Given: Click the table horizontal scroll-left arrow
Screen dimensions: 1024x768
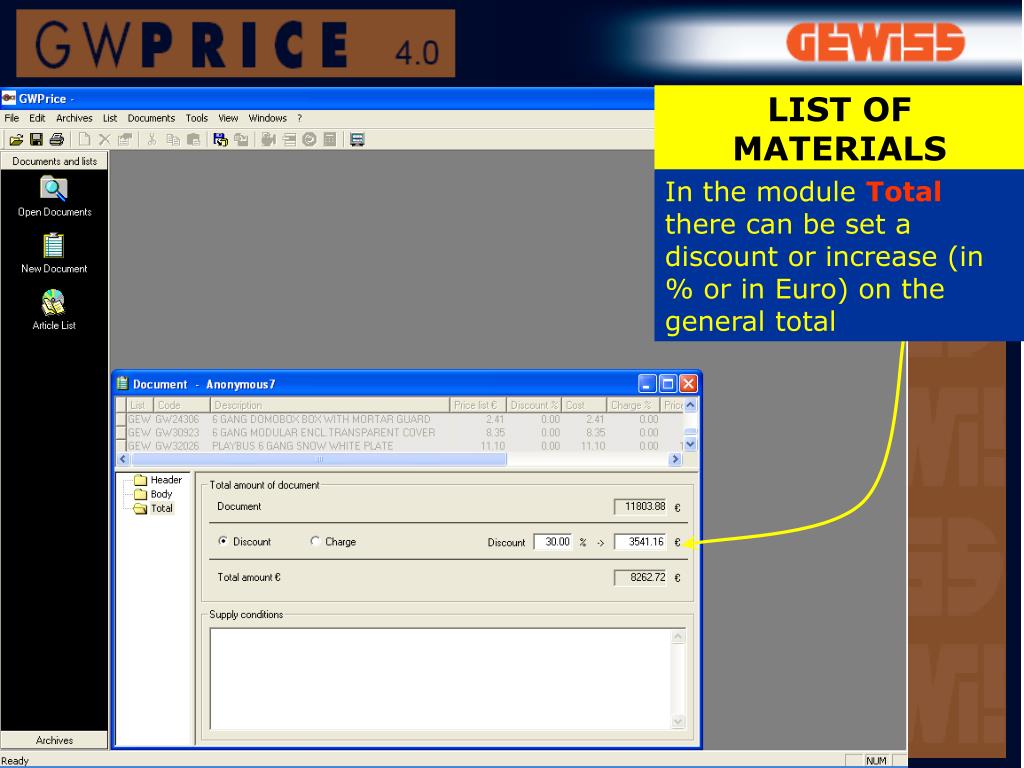Looking at the screenshot, I should coord(123,459).
